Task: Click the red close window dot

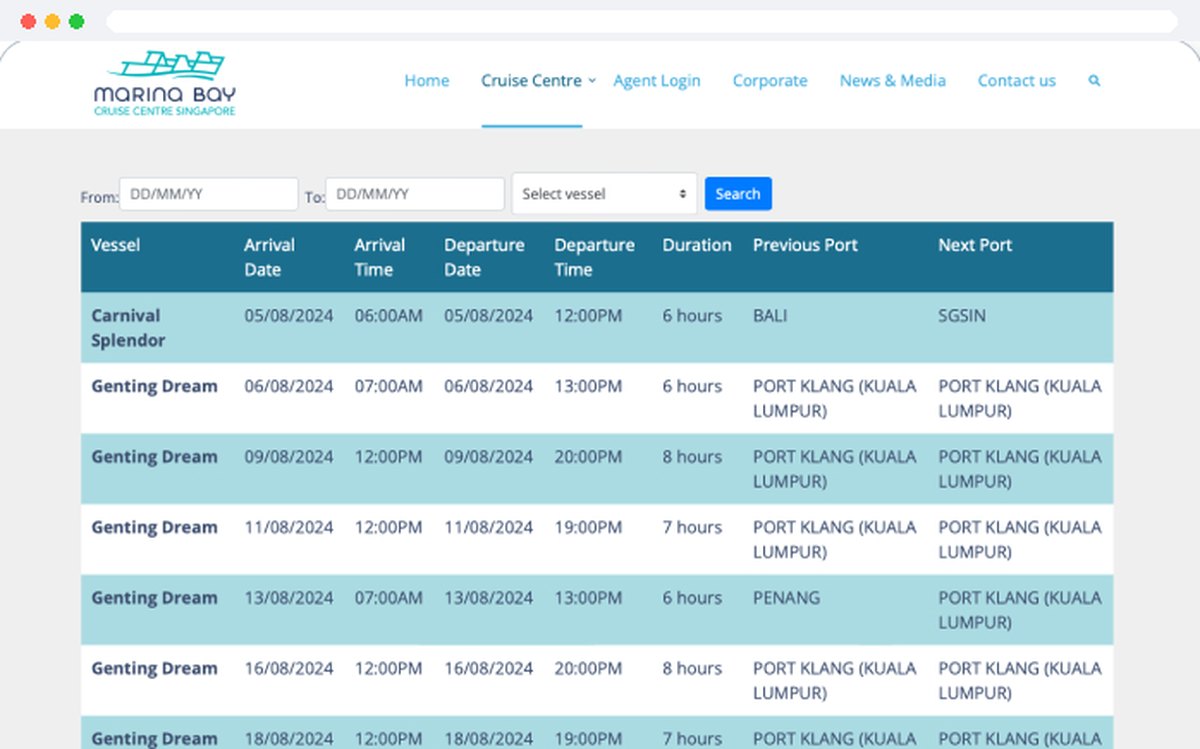Action: click(28, 21)
